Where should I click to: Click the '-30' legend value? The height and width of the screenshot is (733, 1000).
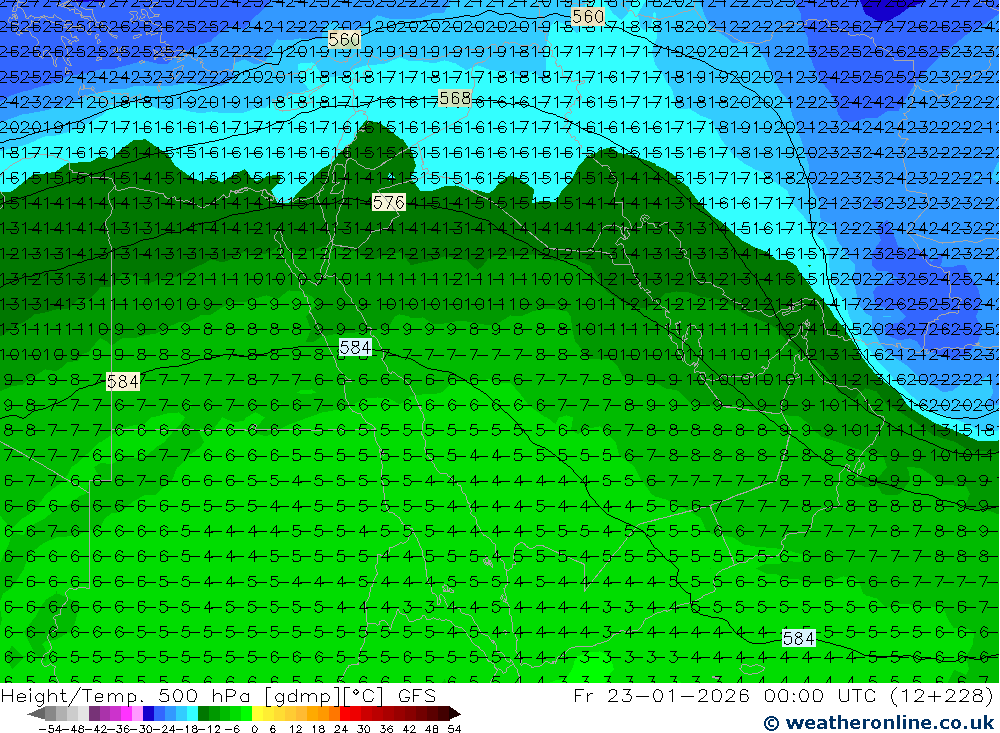(x=143, y=729)
